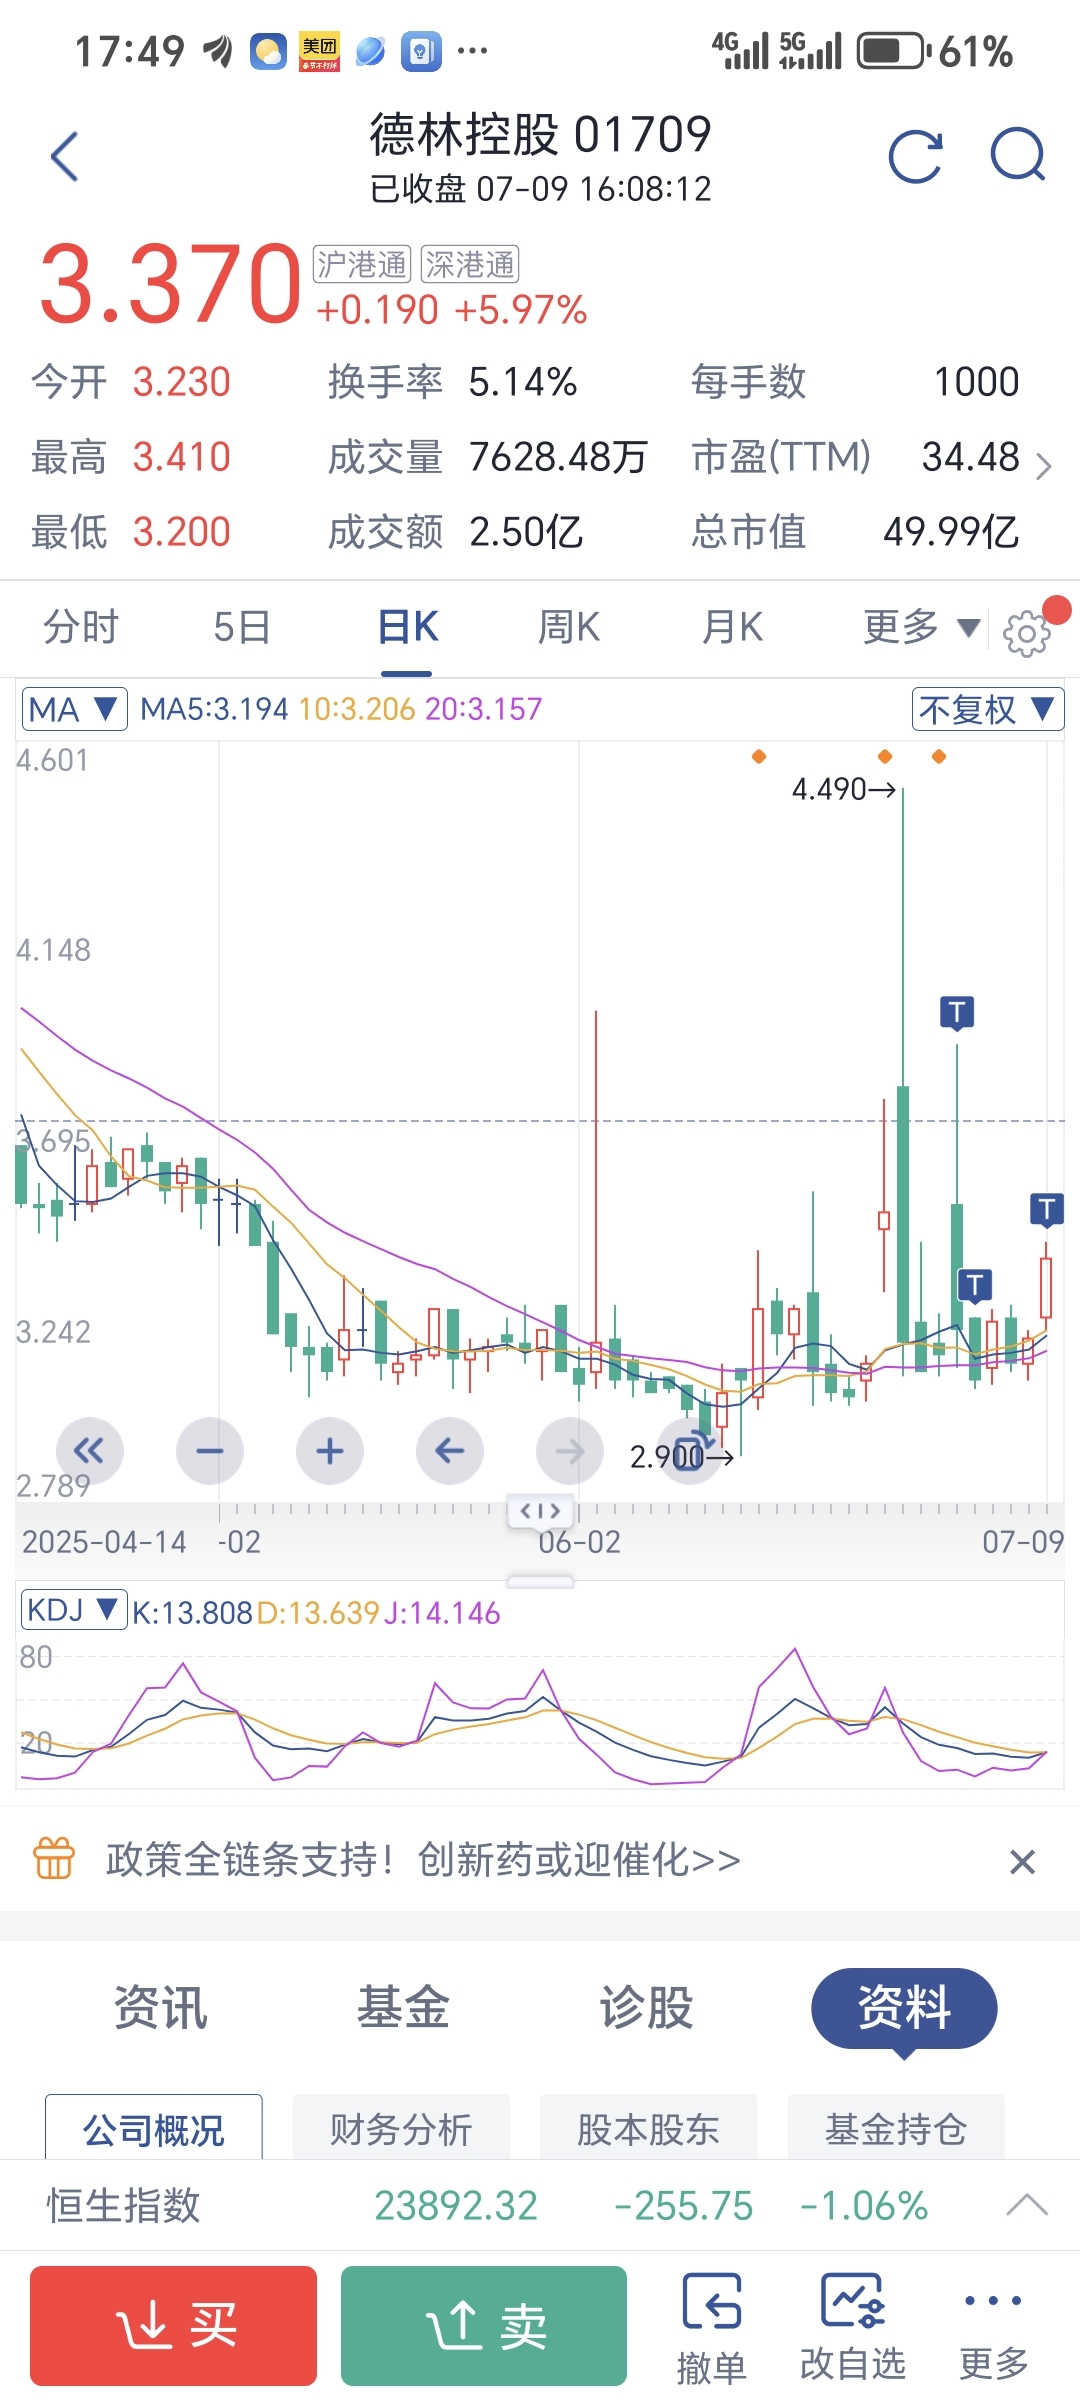1080x2400 pixels.
Task: Tap the stock title 德林控股 01709
Action: click(540, 134)
